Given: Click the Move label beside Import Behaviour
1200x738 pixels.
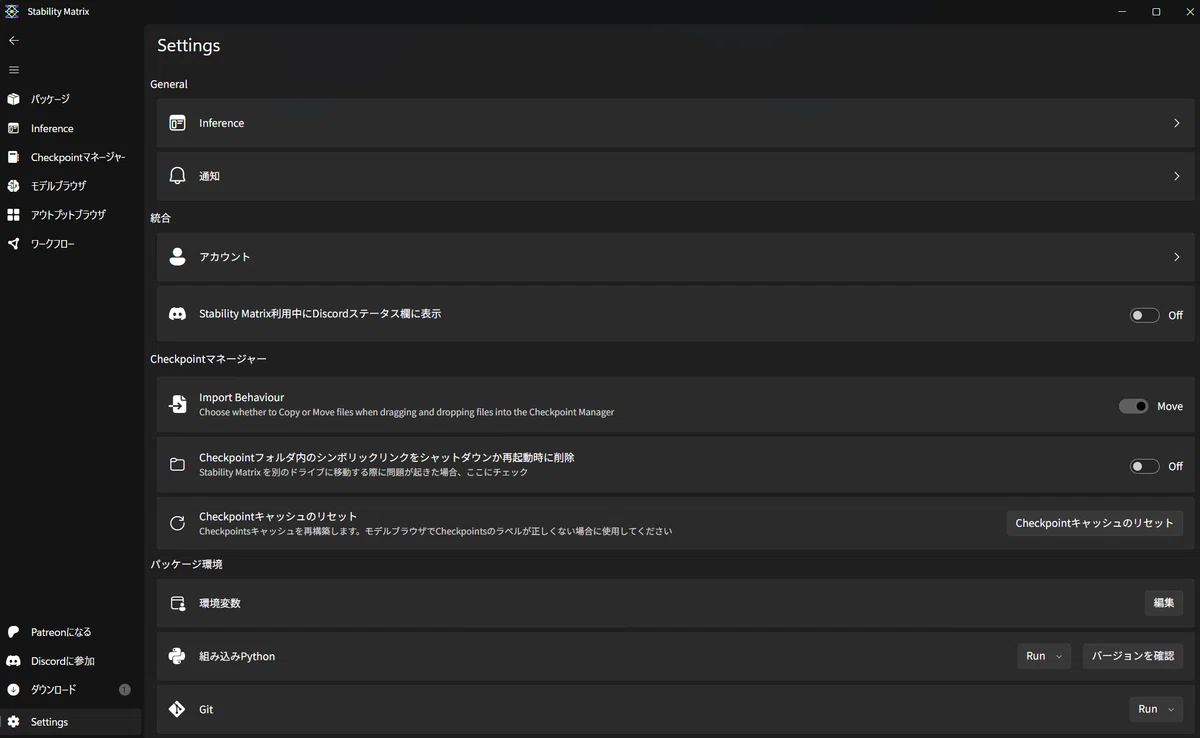Looking at the screenshot, I should [x=1170, y=406].
